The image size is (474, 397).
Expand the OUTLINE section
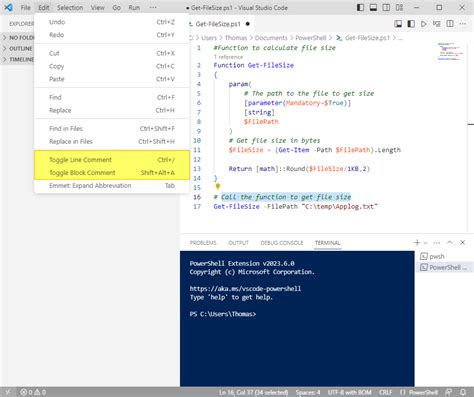point(17,49)
